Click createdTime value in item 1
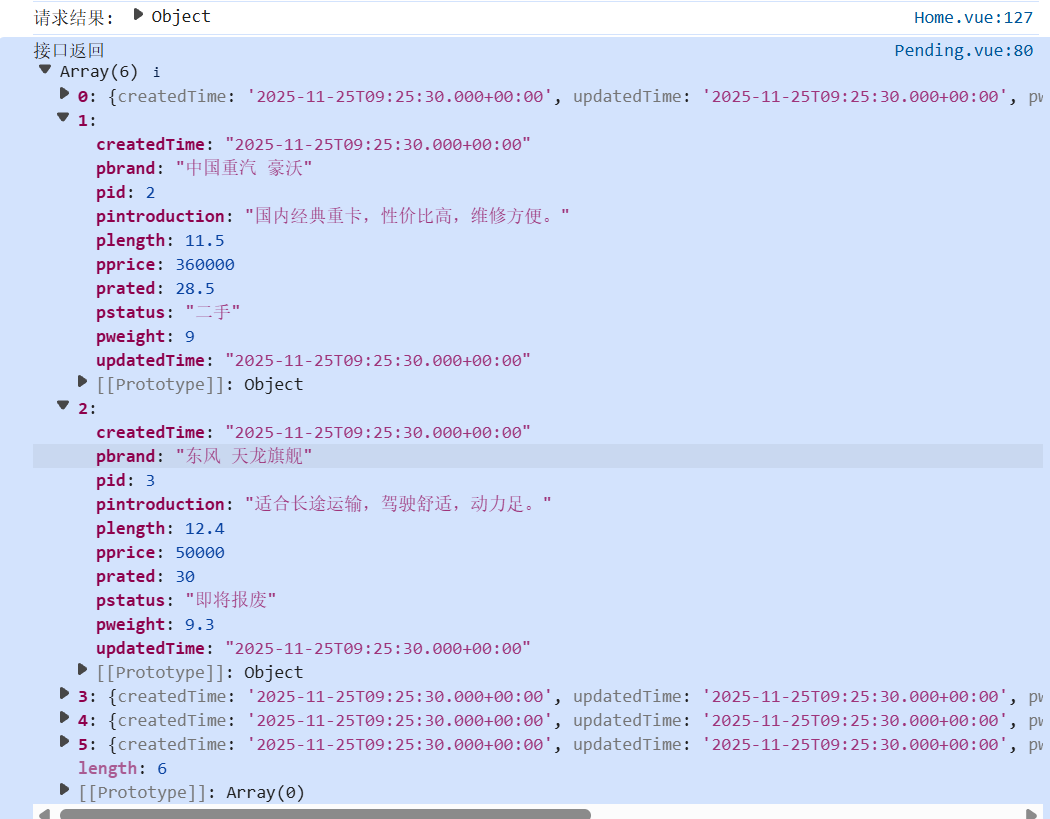1050x819 pixels. 378,145
